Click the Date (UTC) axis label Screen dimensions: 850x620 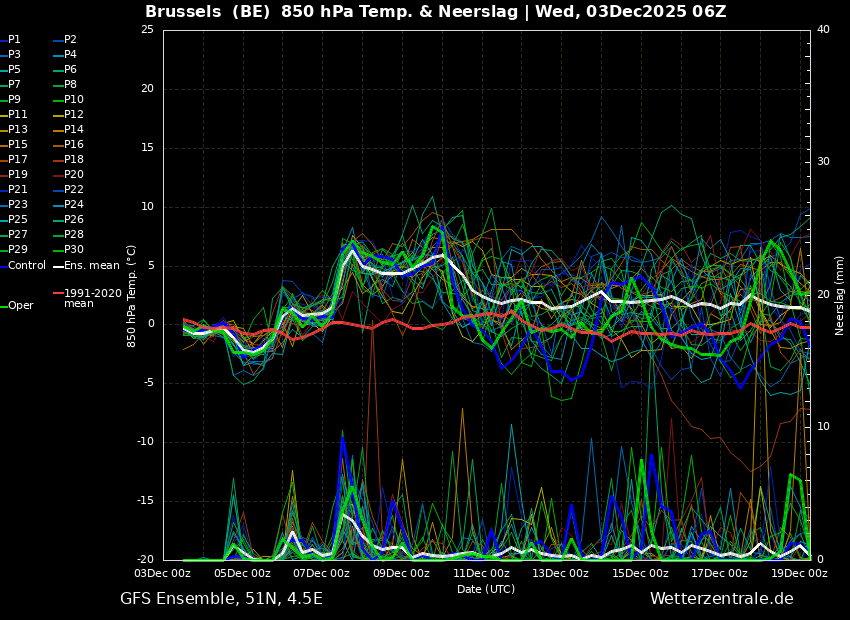click(x=486, y=589)
